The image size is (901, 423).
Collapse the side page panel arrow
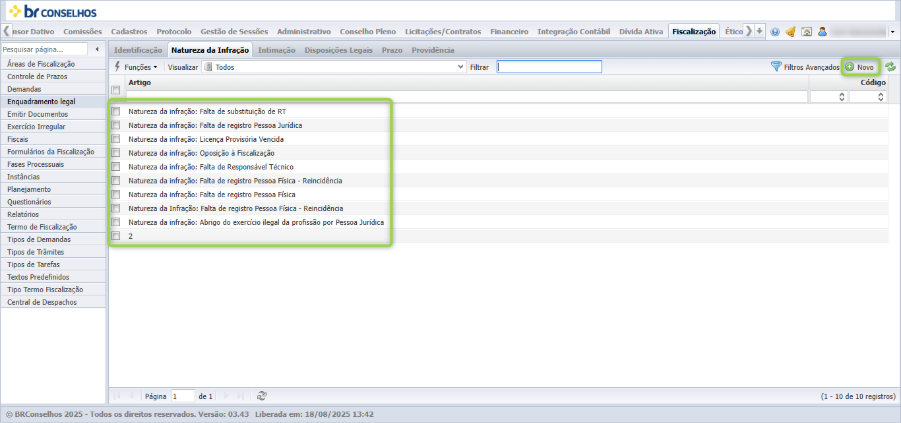click(x=97, y=49)
